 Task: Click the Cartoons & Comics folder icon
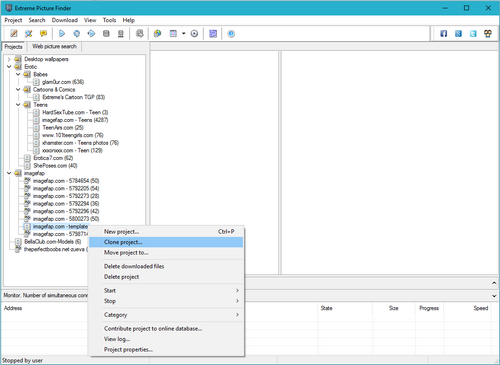tap(27, 90)
